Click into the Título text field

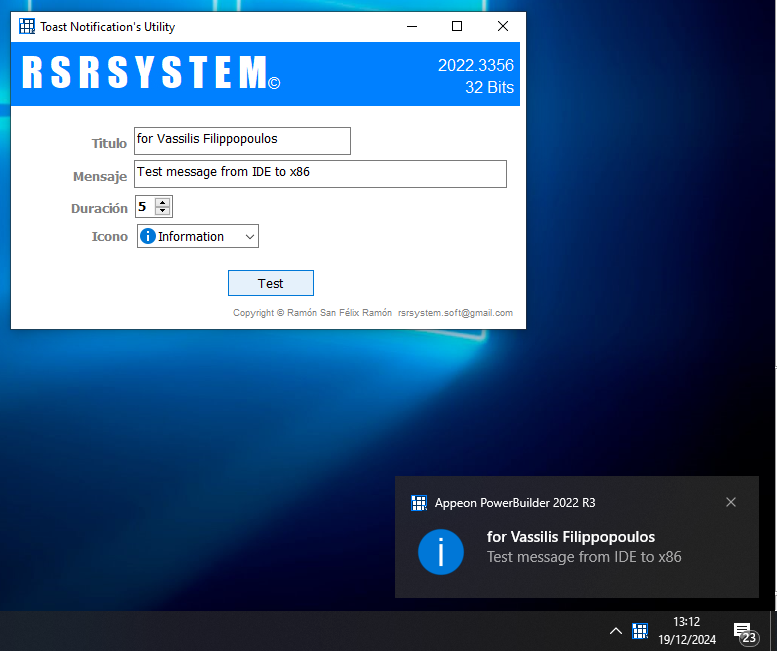(242, 141)
